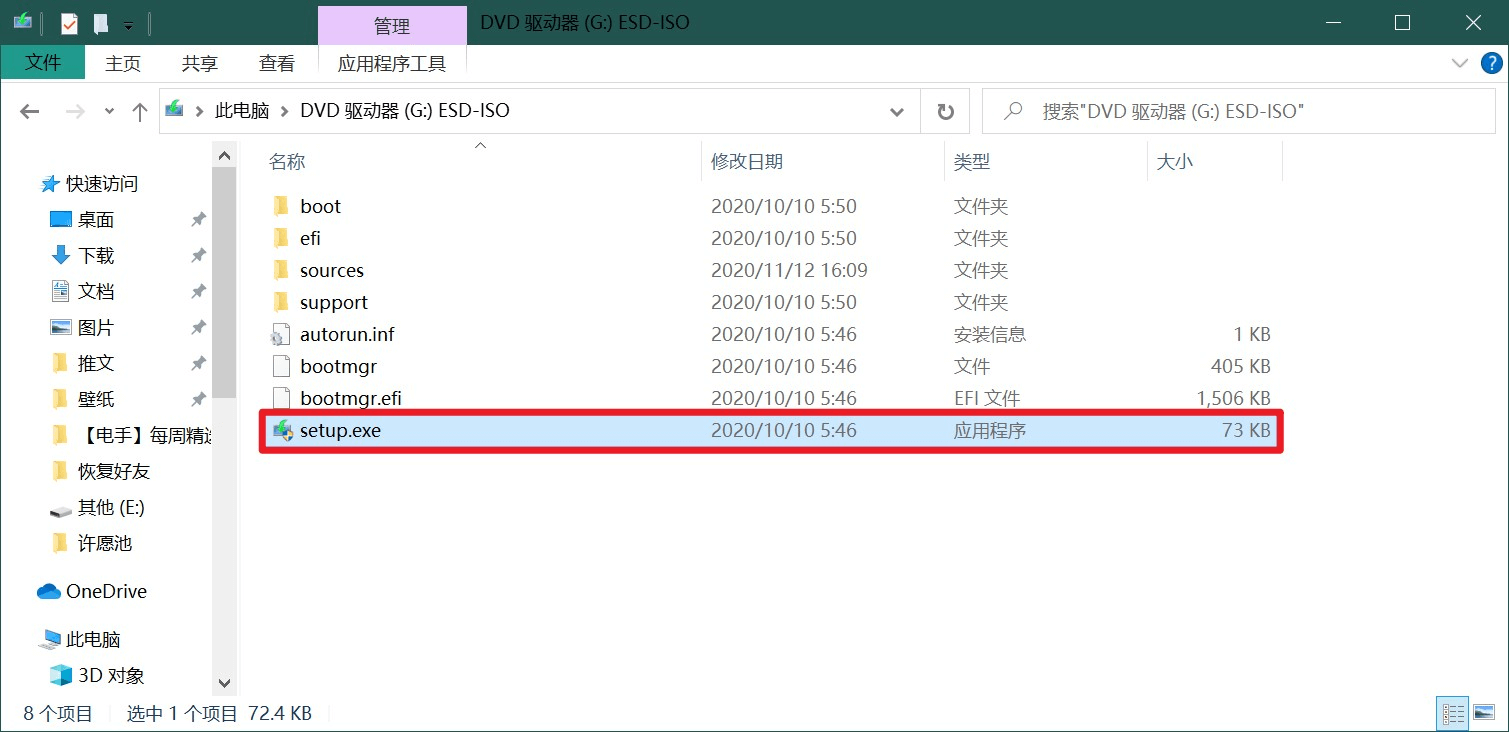1509x732 pixels.
Task: Open the 文件 menu
Action: coord(43,62)
